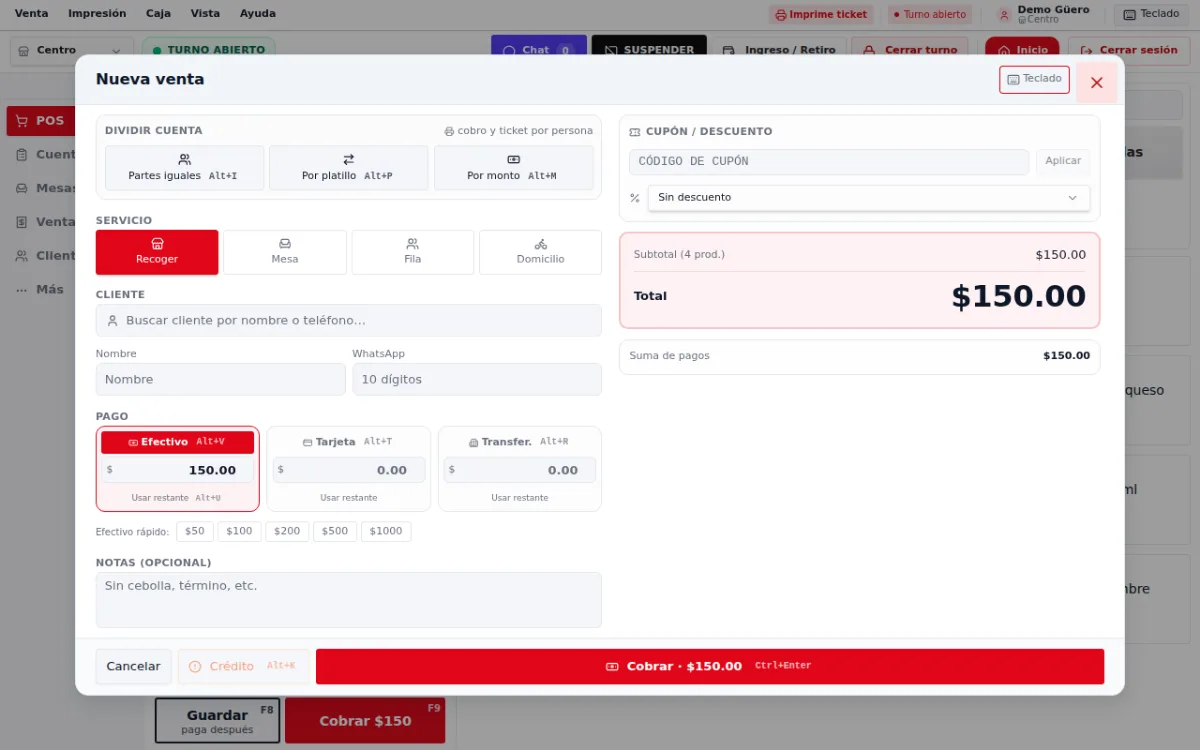Open the Sin descuento dropdown
Viewport: 1200px width, 750px height.
click(x=869, y=198)
